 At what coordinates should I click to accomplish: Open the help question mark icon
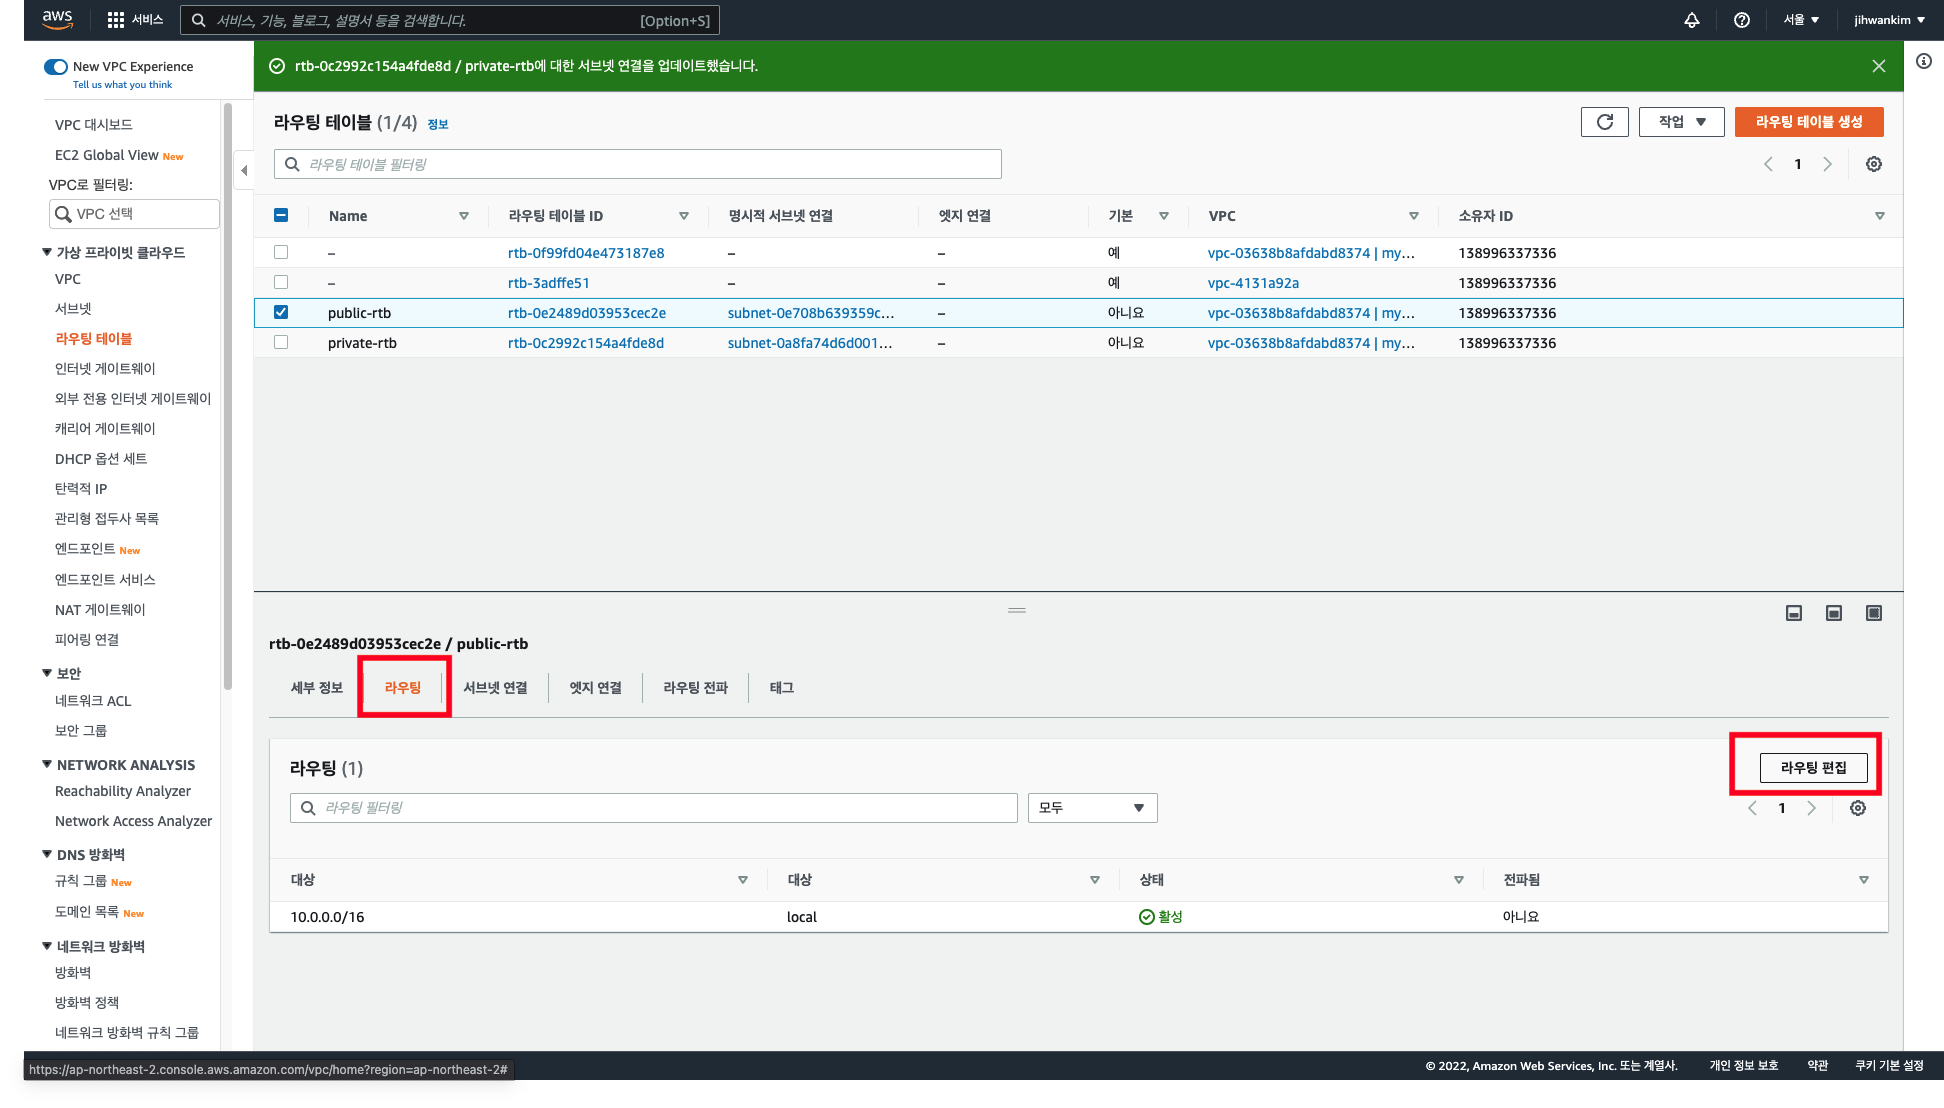(1742, 20)
